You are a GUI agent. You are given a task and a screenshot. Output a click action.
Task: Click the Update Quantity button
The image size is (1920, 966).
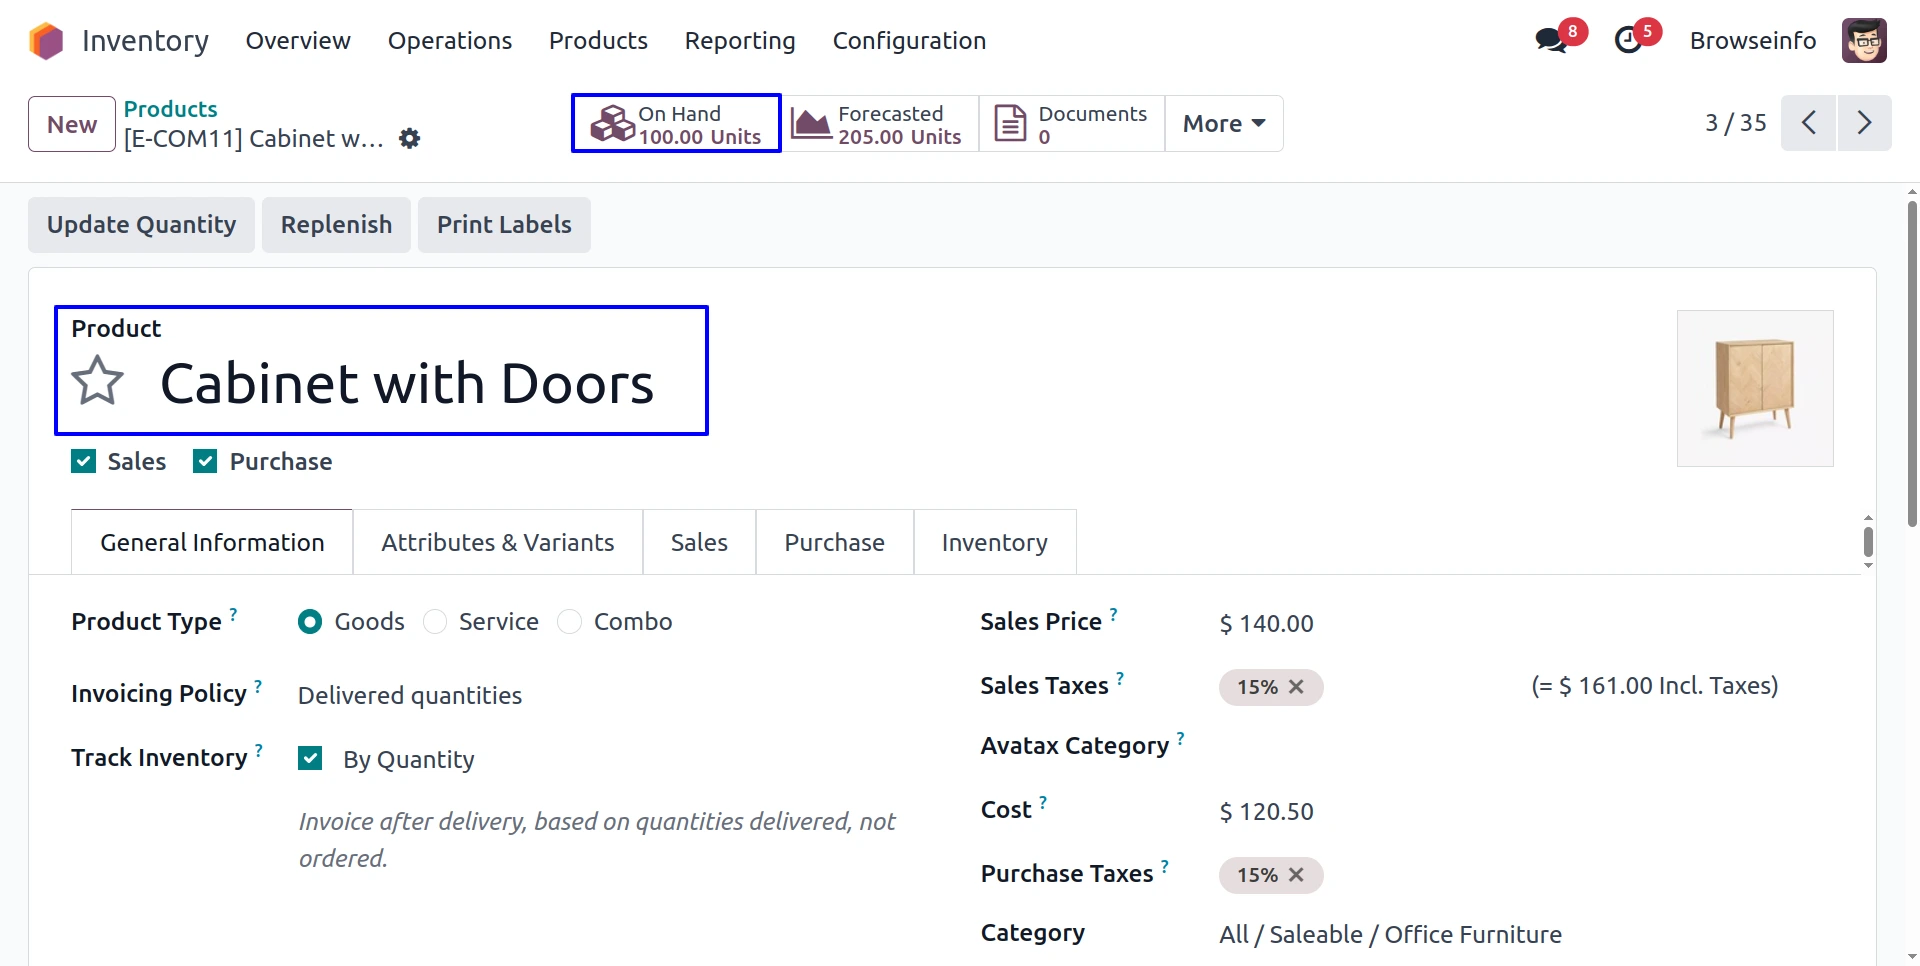click(142, 225)
